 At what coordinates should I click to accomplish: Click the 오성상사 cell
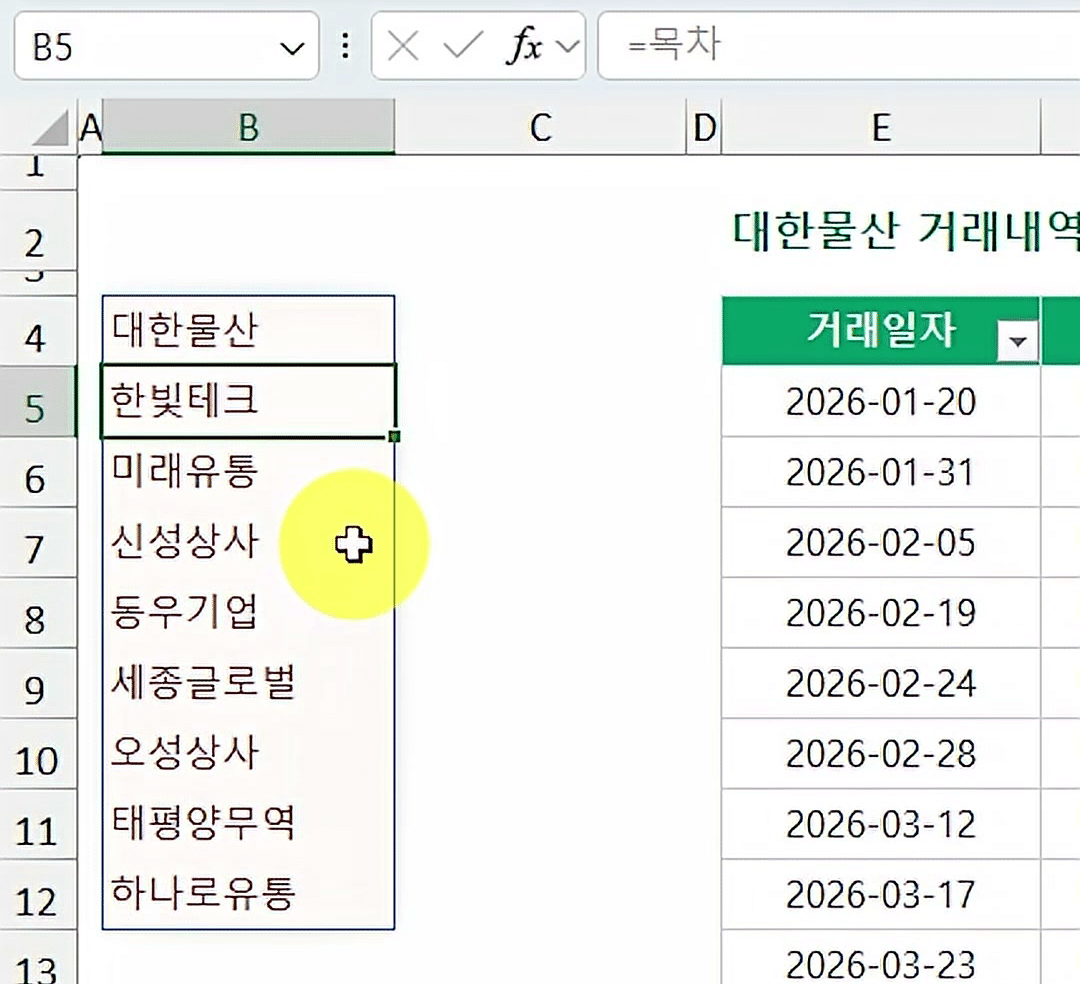pos(249,753)
